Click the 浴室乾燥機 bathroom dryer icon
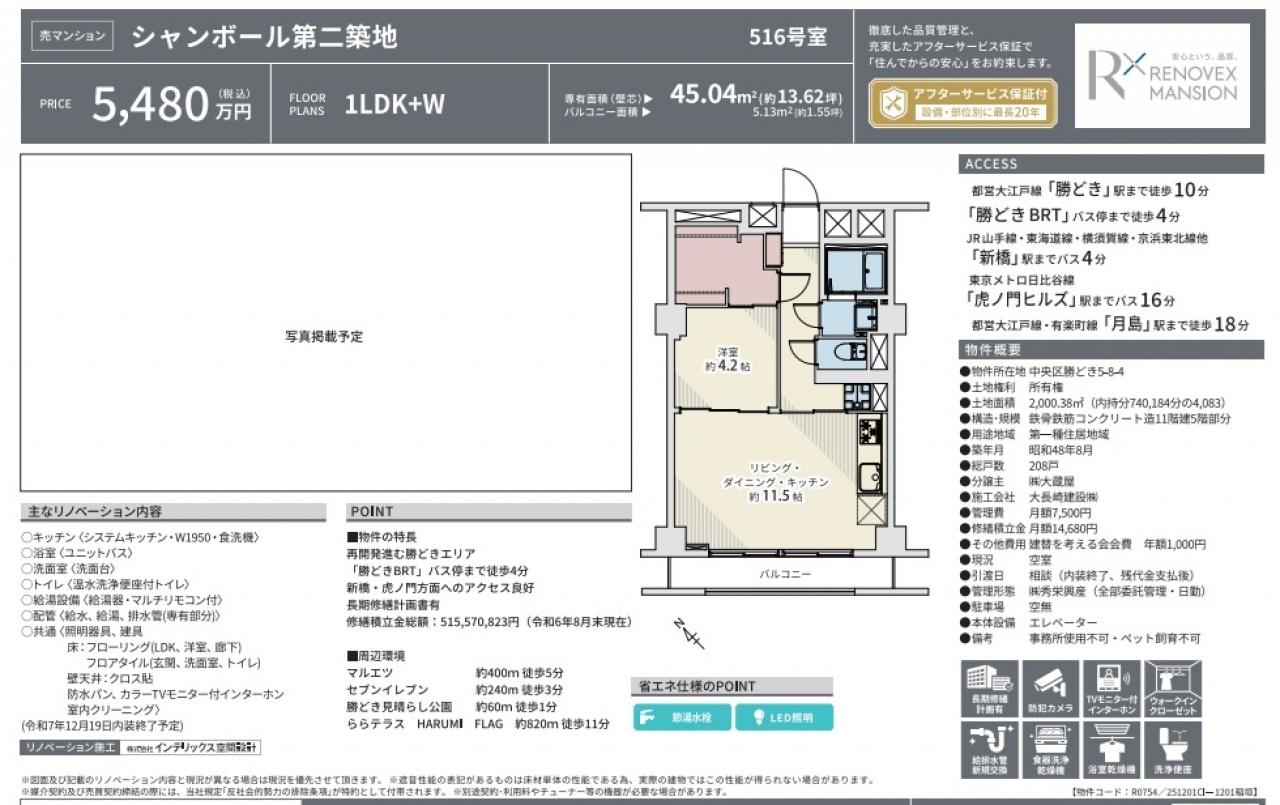This screenshot has width=1280, height=805. (x=1110, y=751)
